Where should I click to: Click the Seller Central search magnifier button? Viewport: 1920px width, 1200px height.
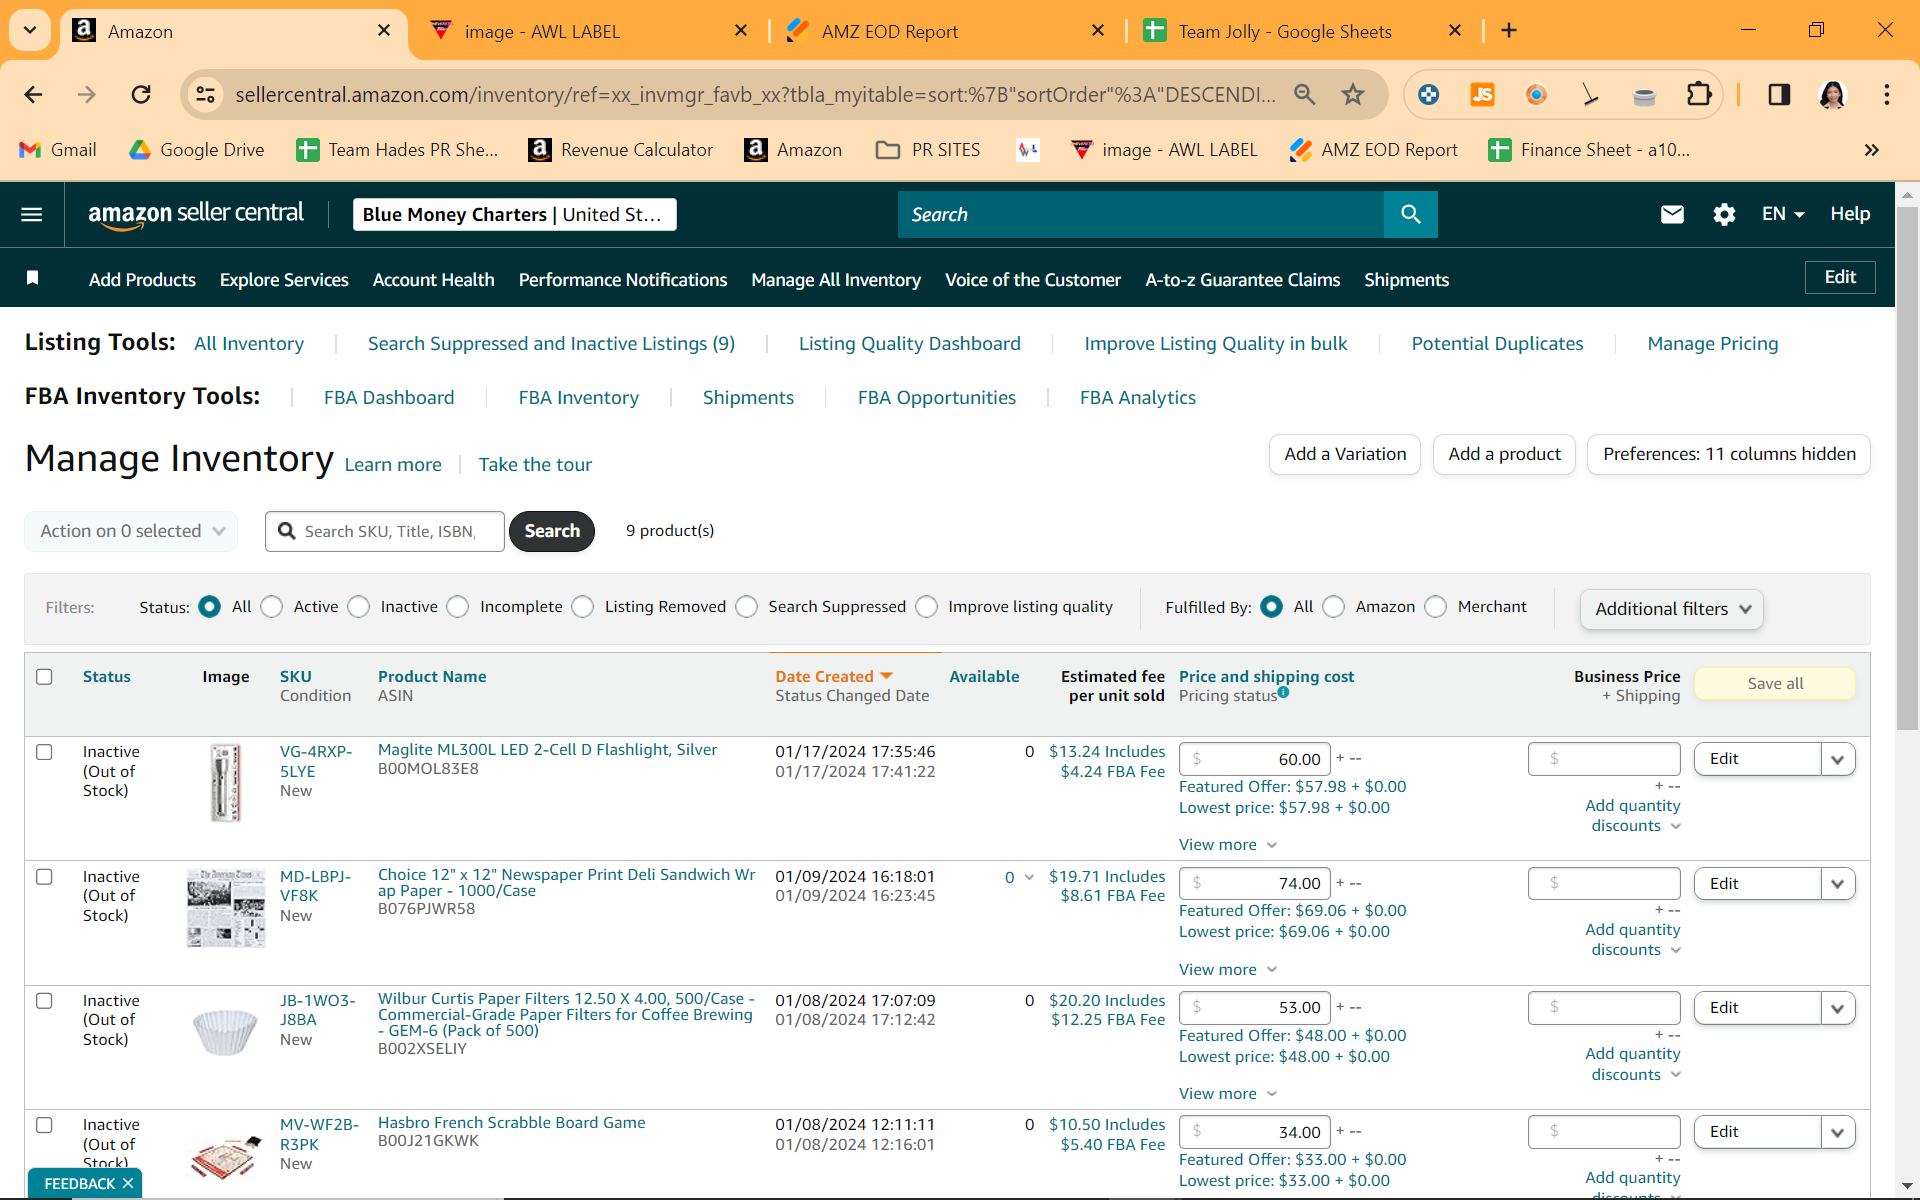coord(1410,214)
